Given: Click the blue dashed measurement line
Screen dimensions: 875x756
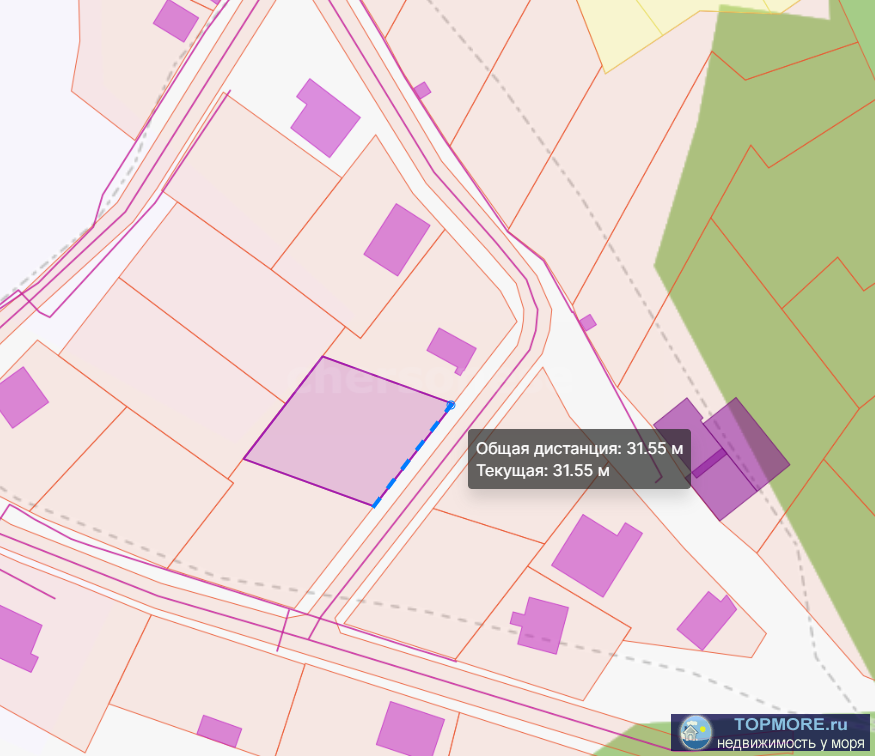Looking at the screenshot, I should pos(412,455).
